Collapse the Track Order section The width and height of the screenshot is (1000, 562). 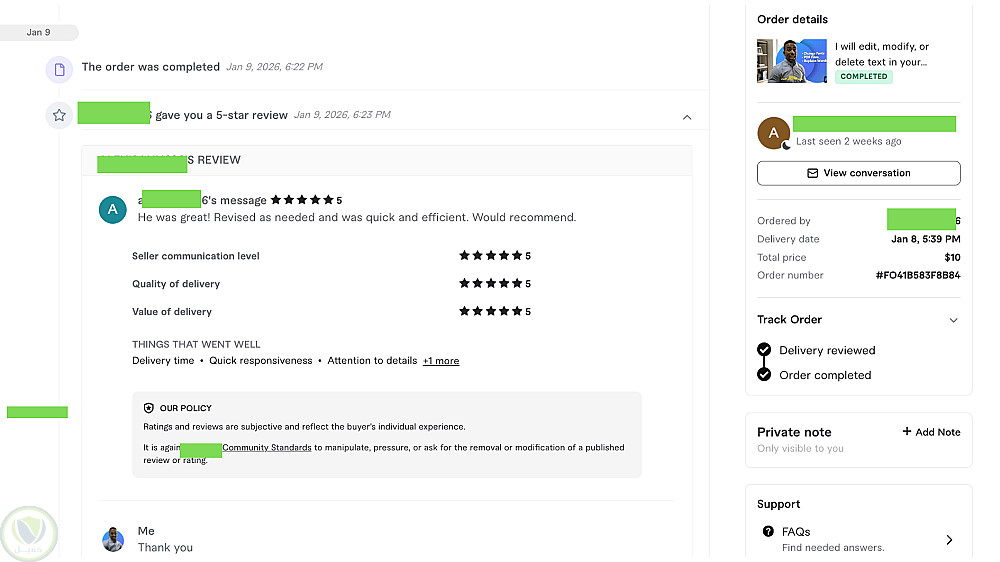point(953,321)
